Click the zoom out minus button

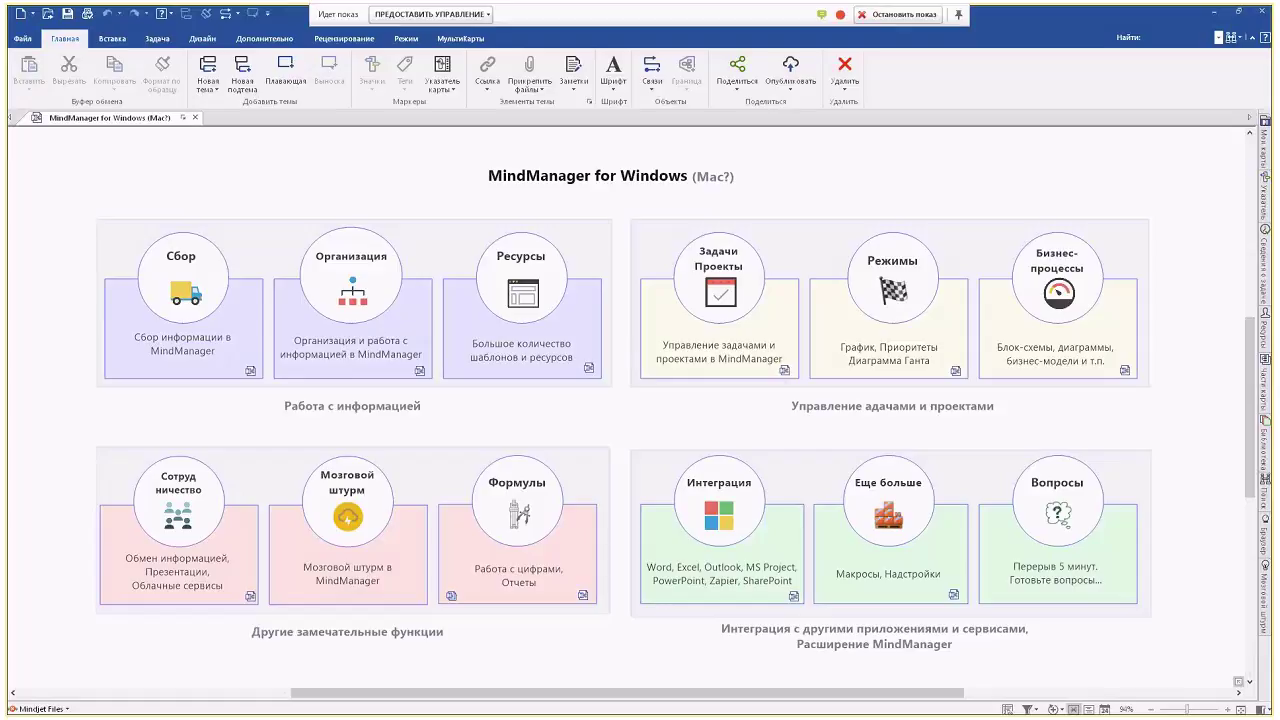[1151, 709]
